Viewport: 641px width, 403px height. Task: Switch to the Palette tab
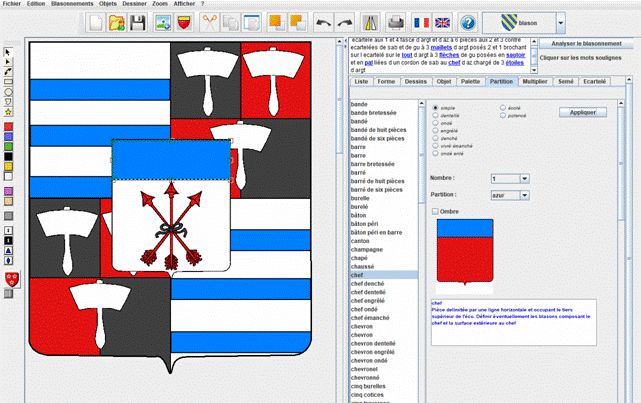[x=470, y=81]
